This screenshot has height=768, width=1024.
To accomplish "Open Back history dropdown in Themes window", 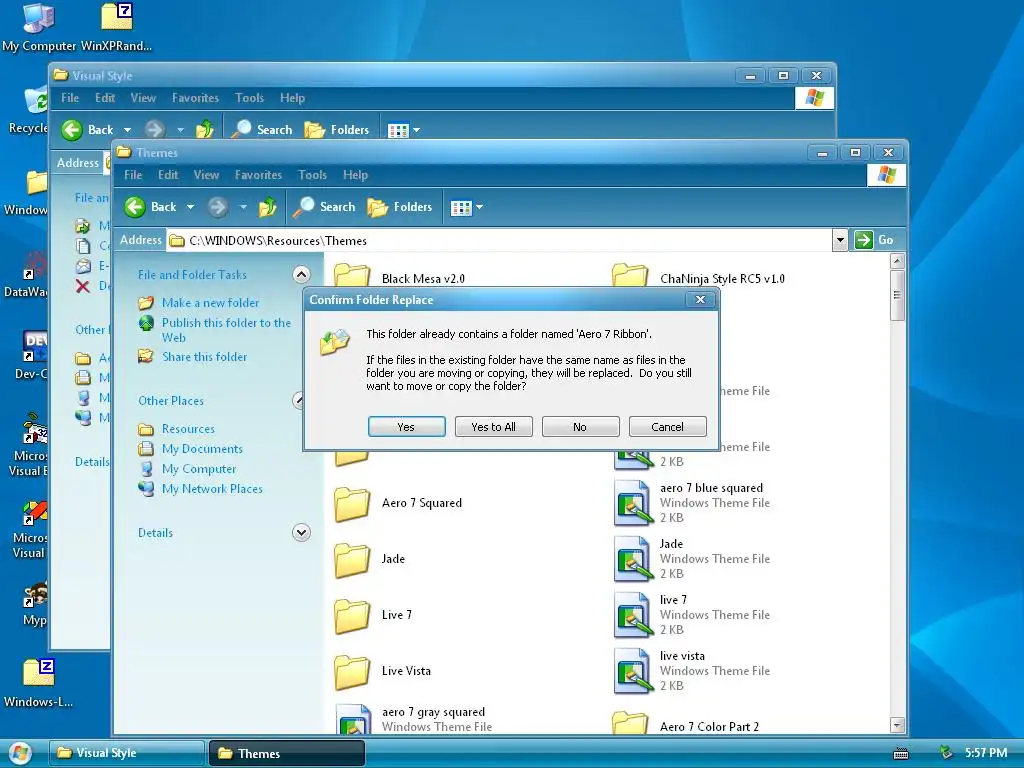I will point(190,207).
